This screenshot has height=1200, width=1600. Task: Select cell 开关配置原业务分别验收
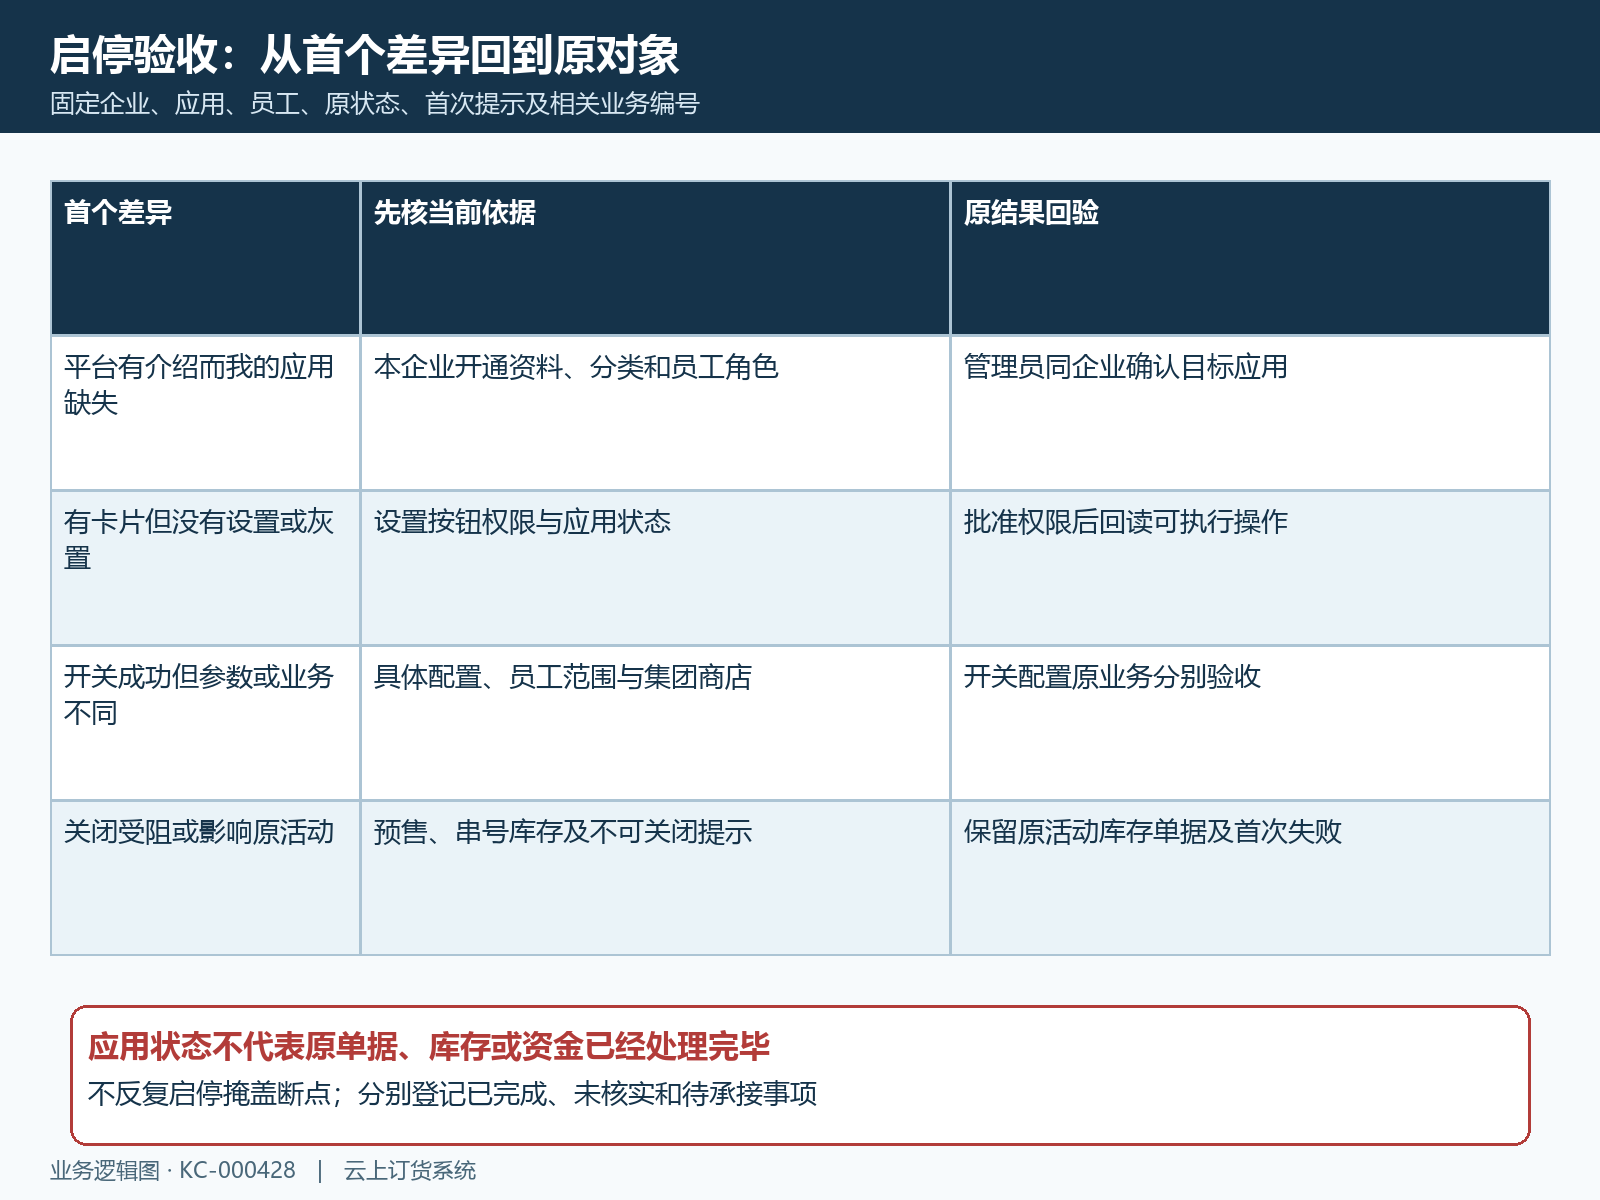pyautogui.click(x=1250, y=723)
